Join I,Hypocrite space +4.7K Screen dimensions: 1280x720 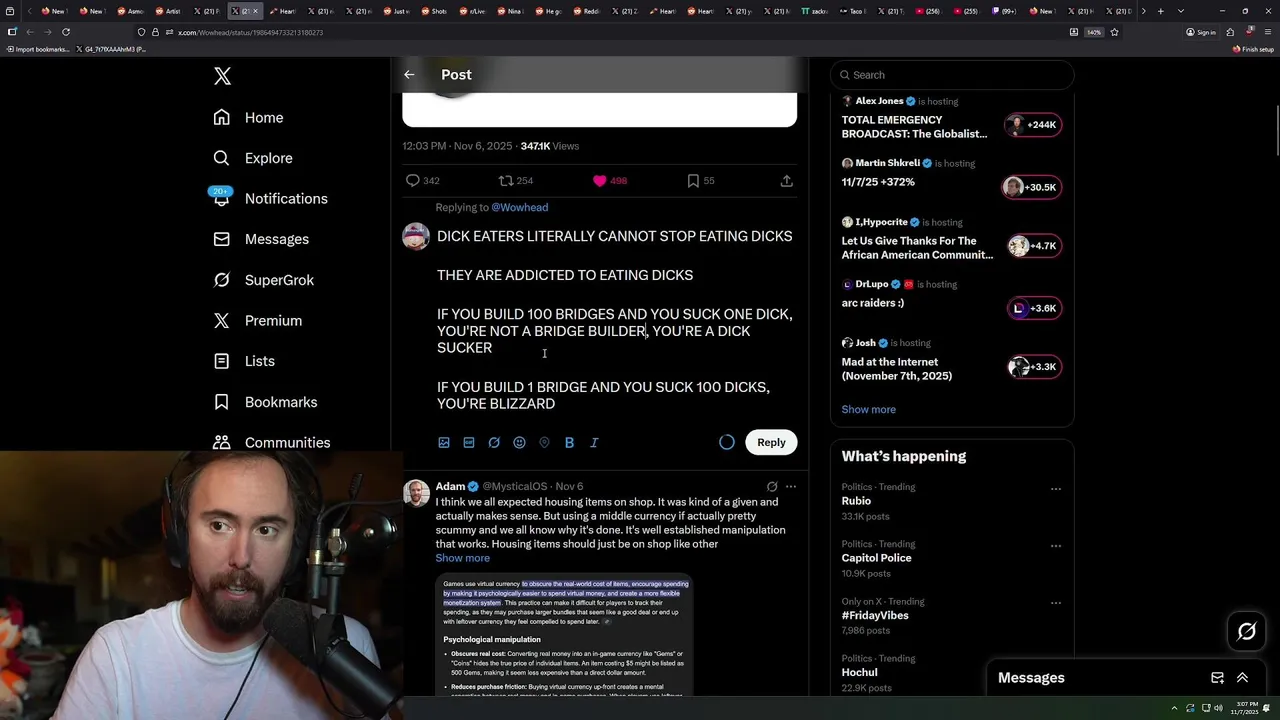1034,246
